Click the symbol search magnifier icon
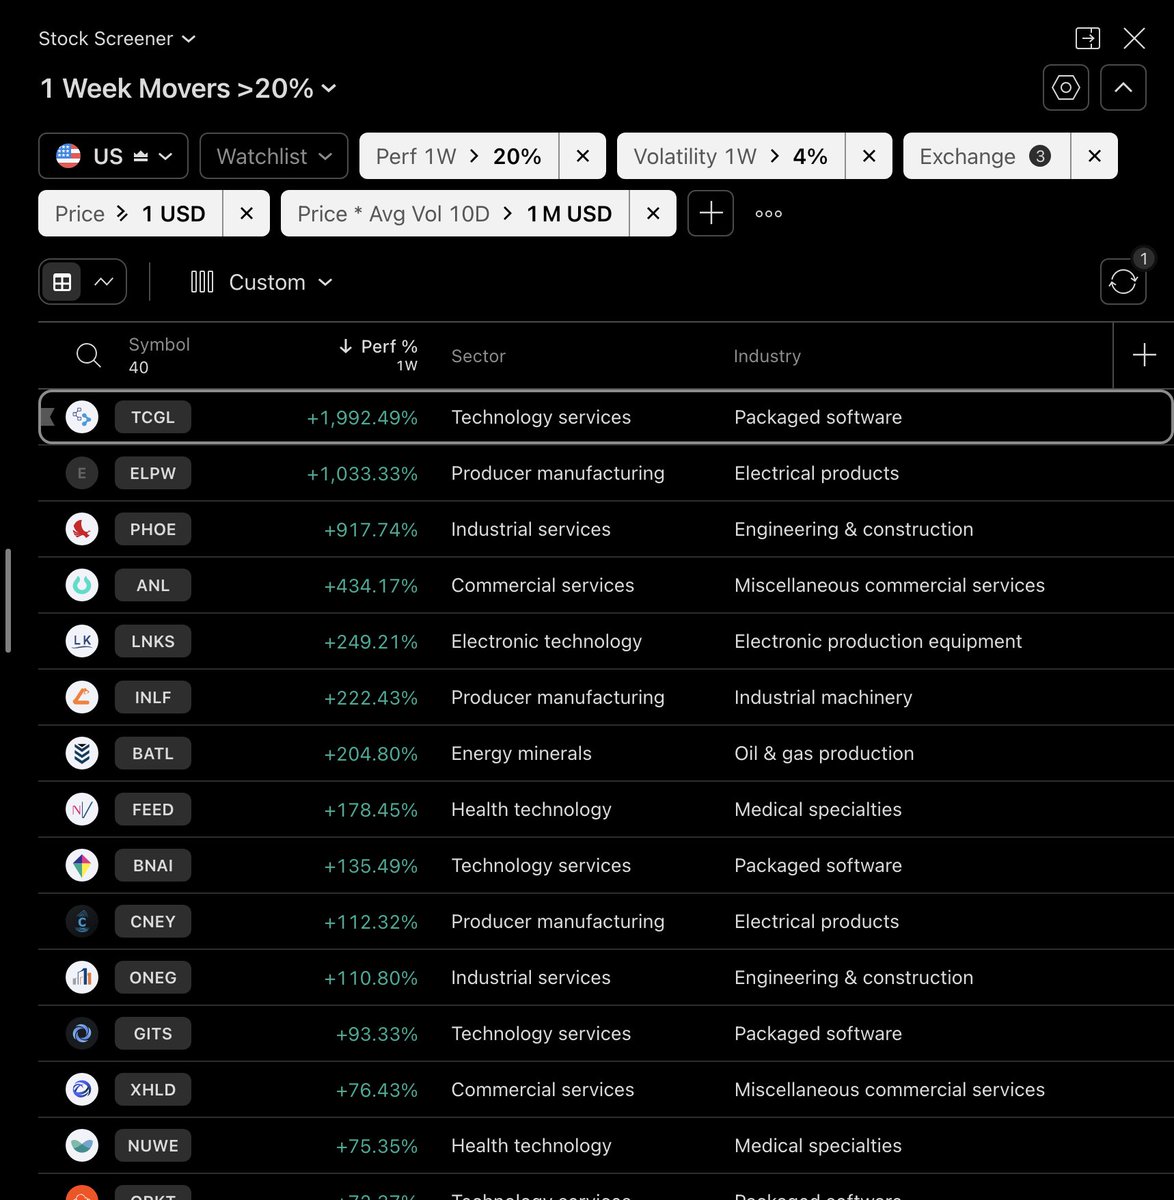 coord(88,355)
